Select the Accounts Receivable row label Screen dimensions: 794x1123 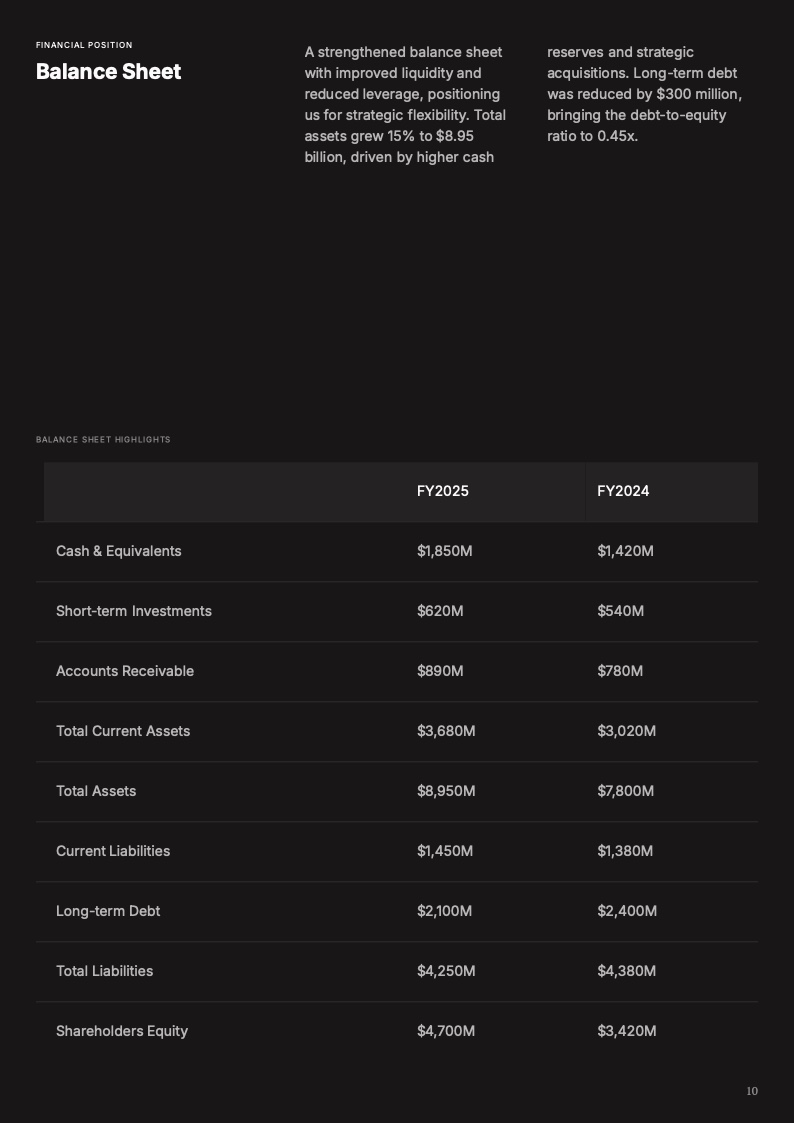125,671
